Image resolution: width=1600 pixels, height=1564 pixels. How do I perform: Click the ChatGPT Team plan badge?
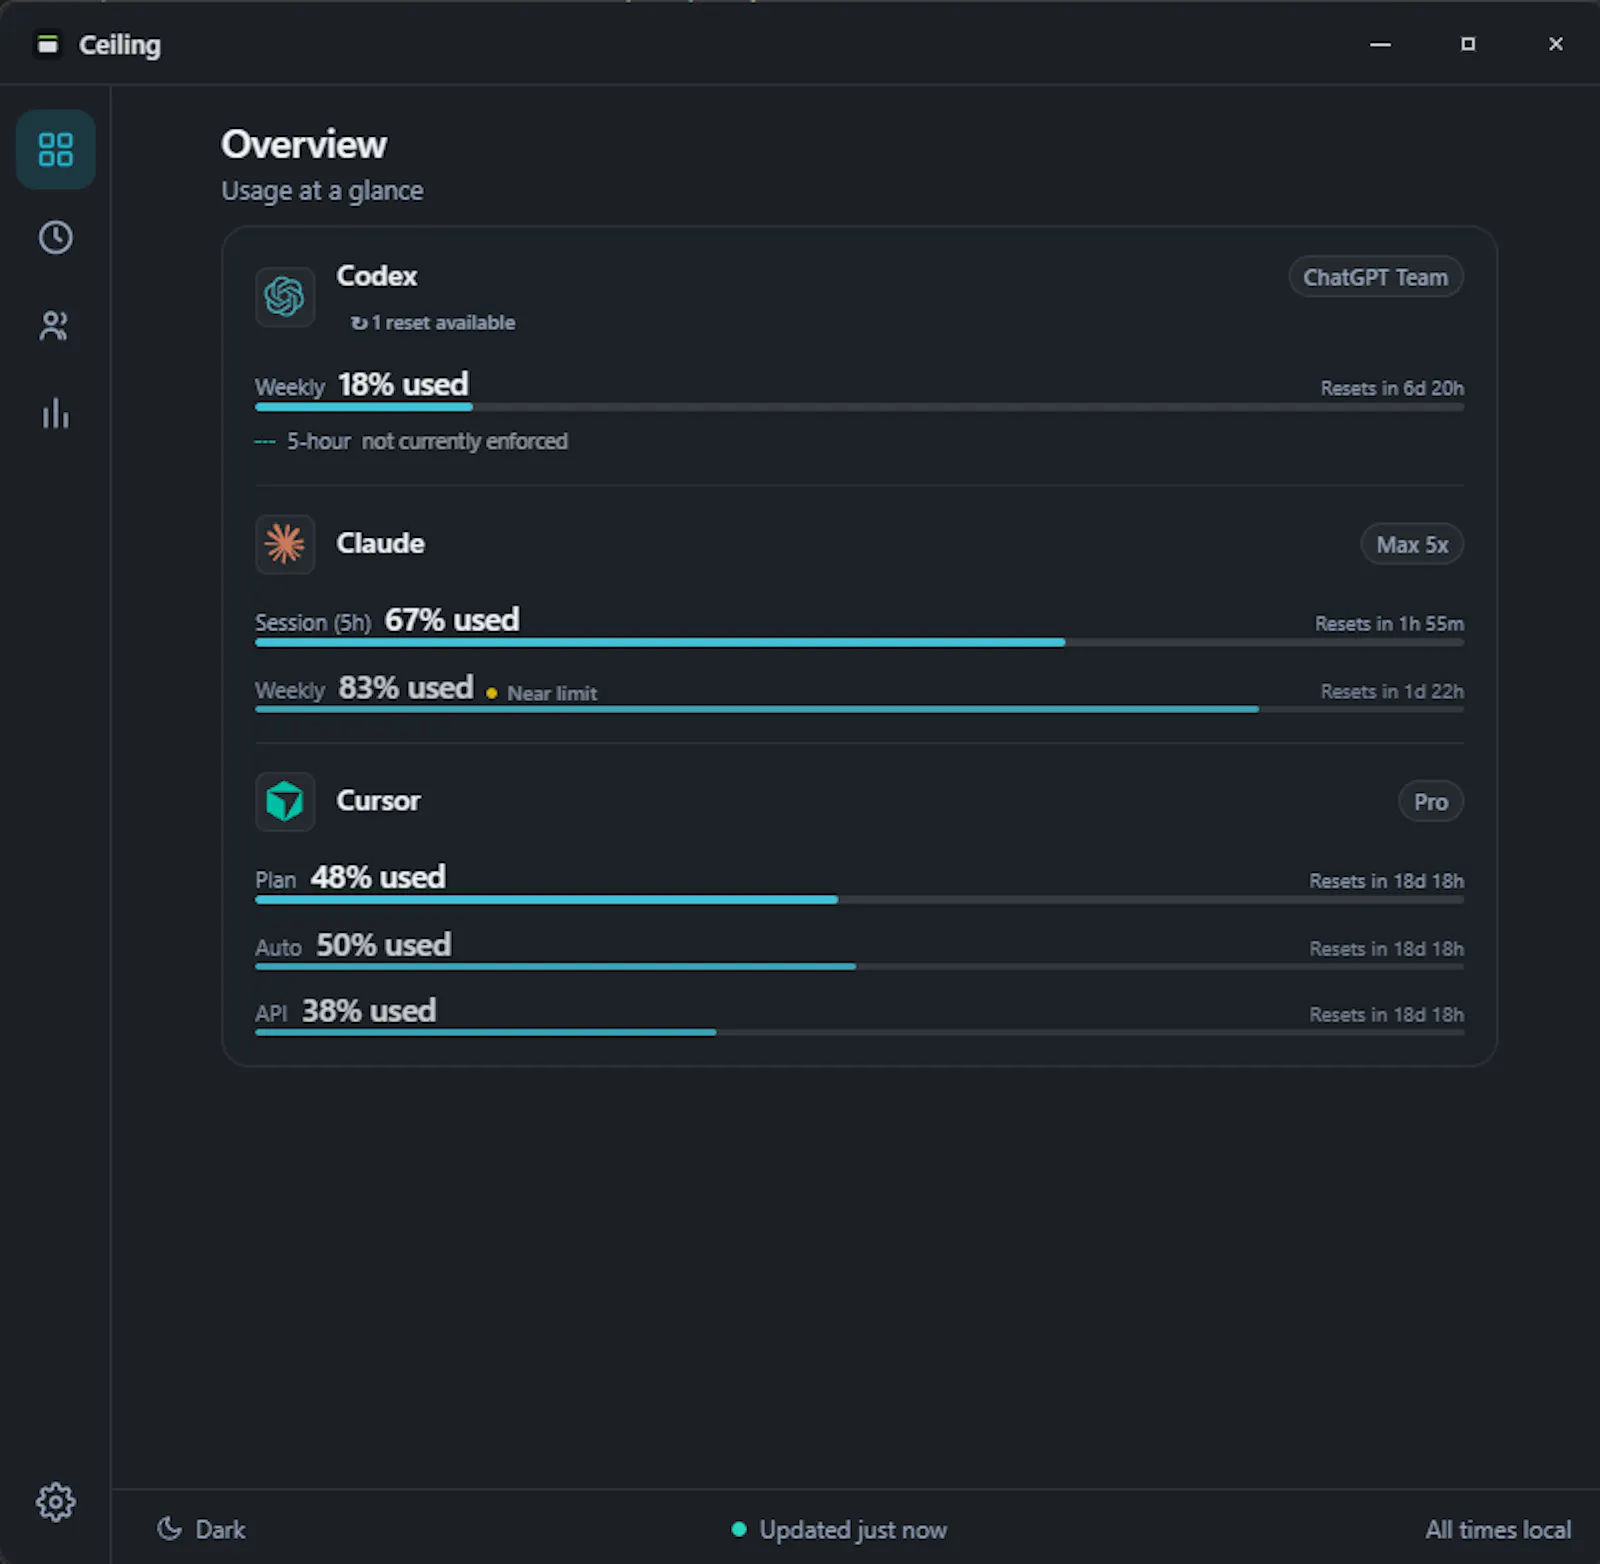click(x=1375, y=277)
